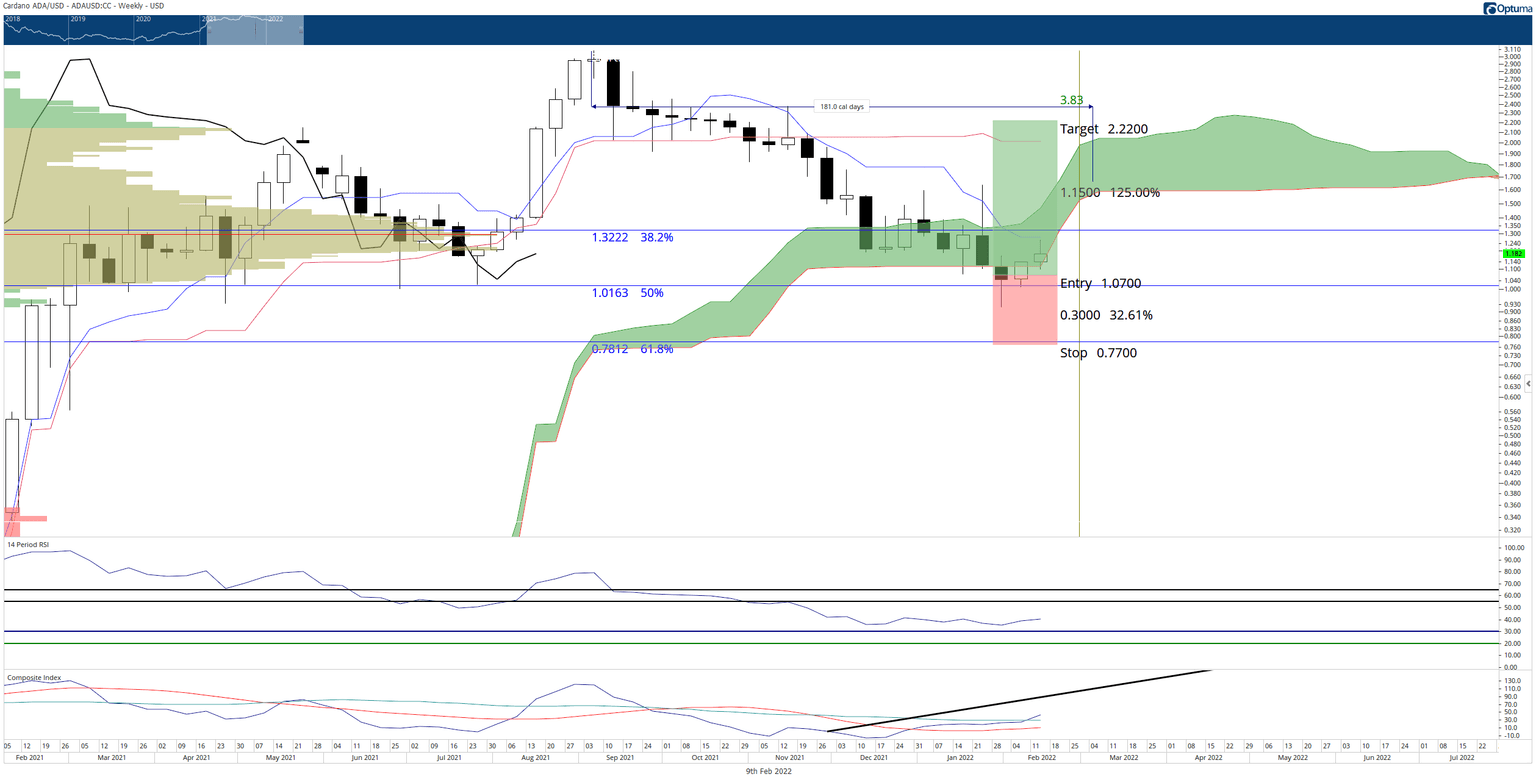Click 'Oct 2021' on the date axis
The height and width of the screenshot is (783, 1536).
pos(704,758)
